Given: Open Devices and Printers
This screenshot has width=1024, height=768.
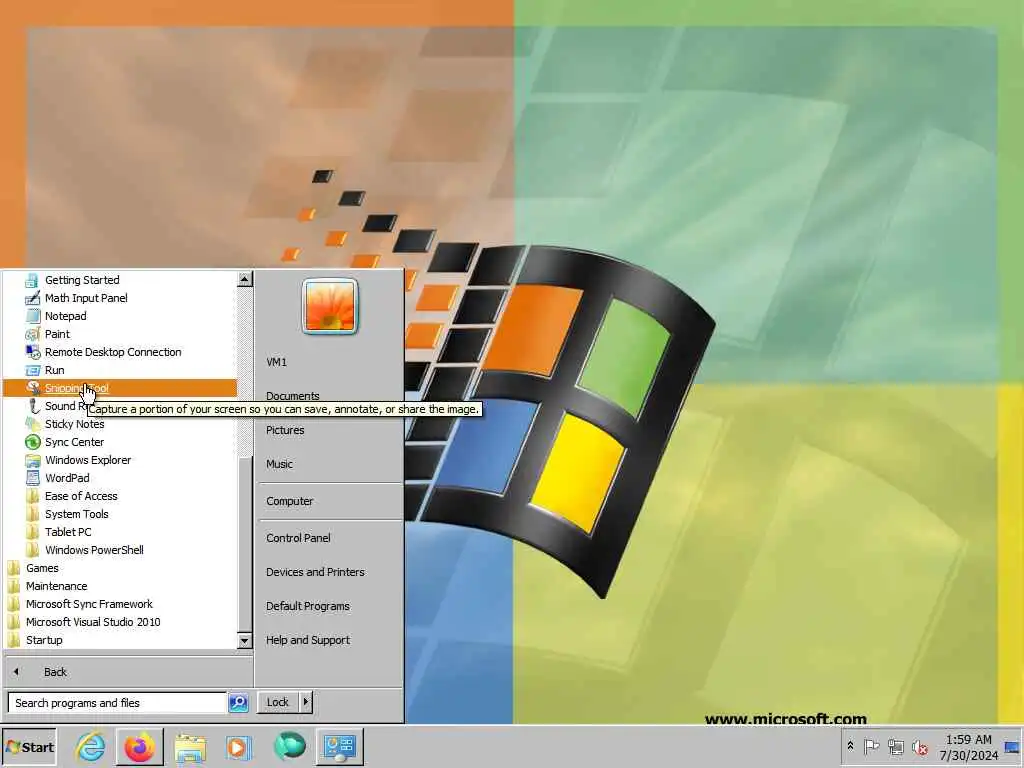Looking at the screenshot, I should [315, 571].
